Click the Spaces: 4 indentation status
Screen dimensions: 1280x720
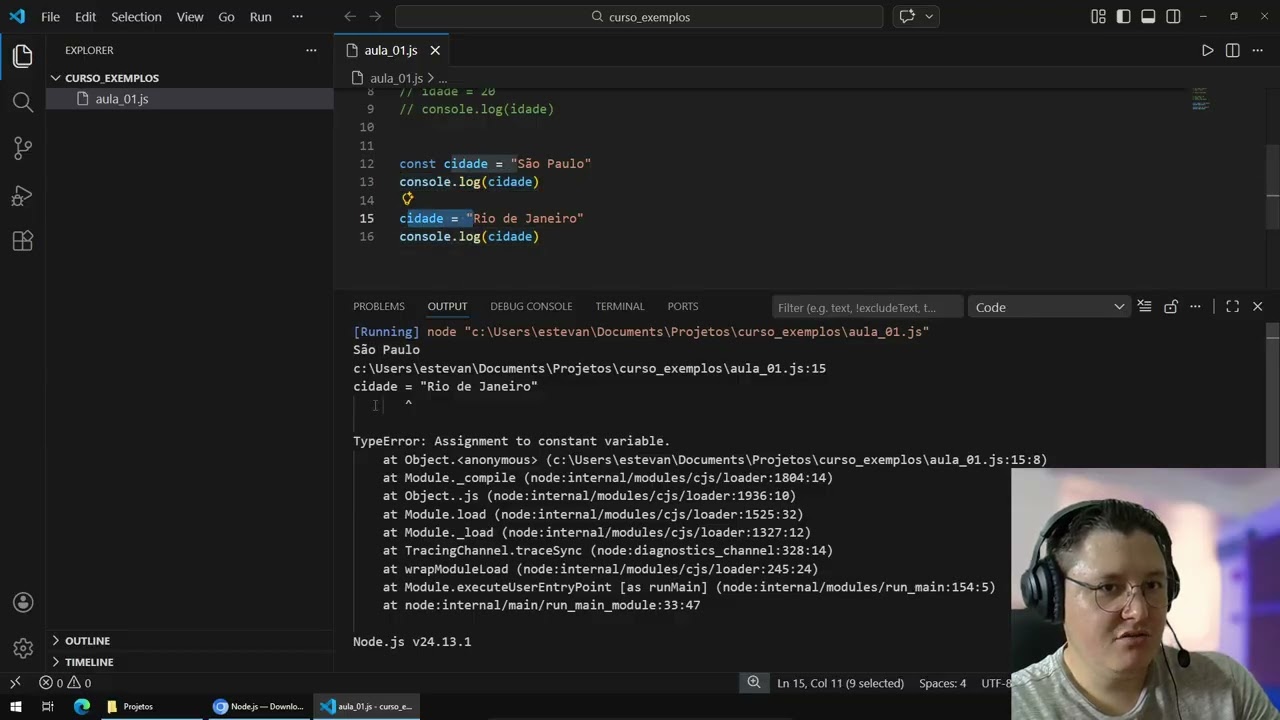click(943, 683)
